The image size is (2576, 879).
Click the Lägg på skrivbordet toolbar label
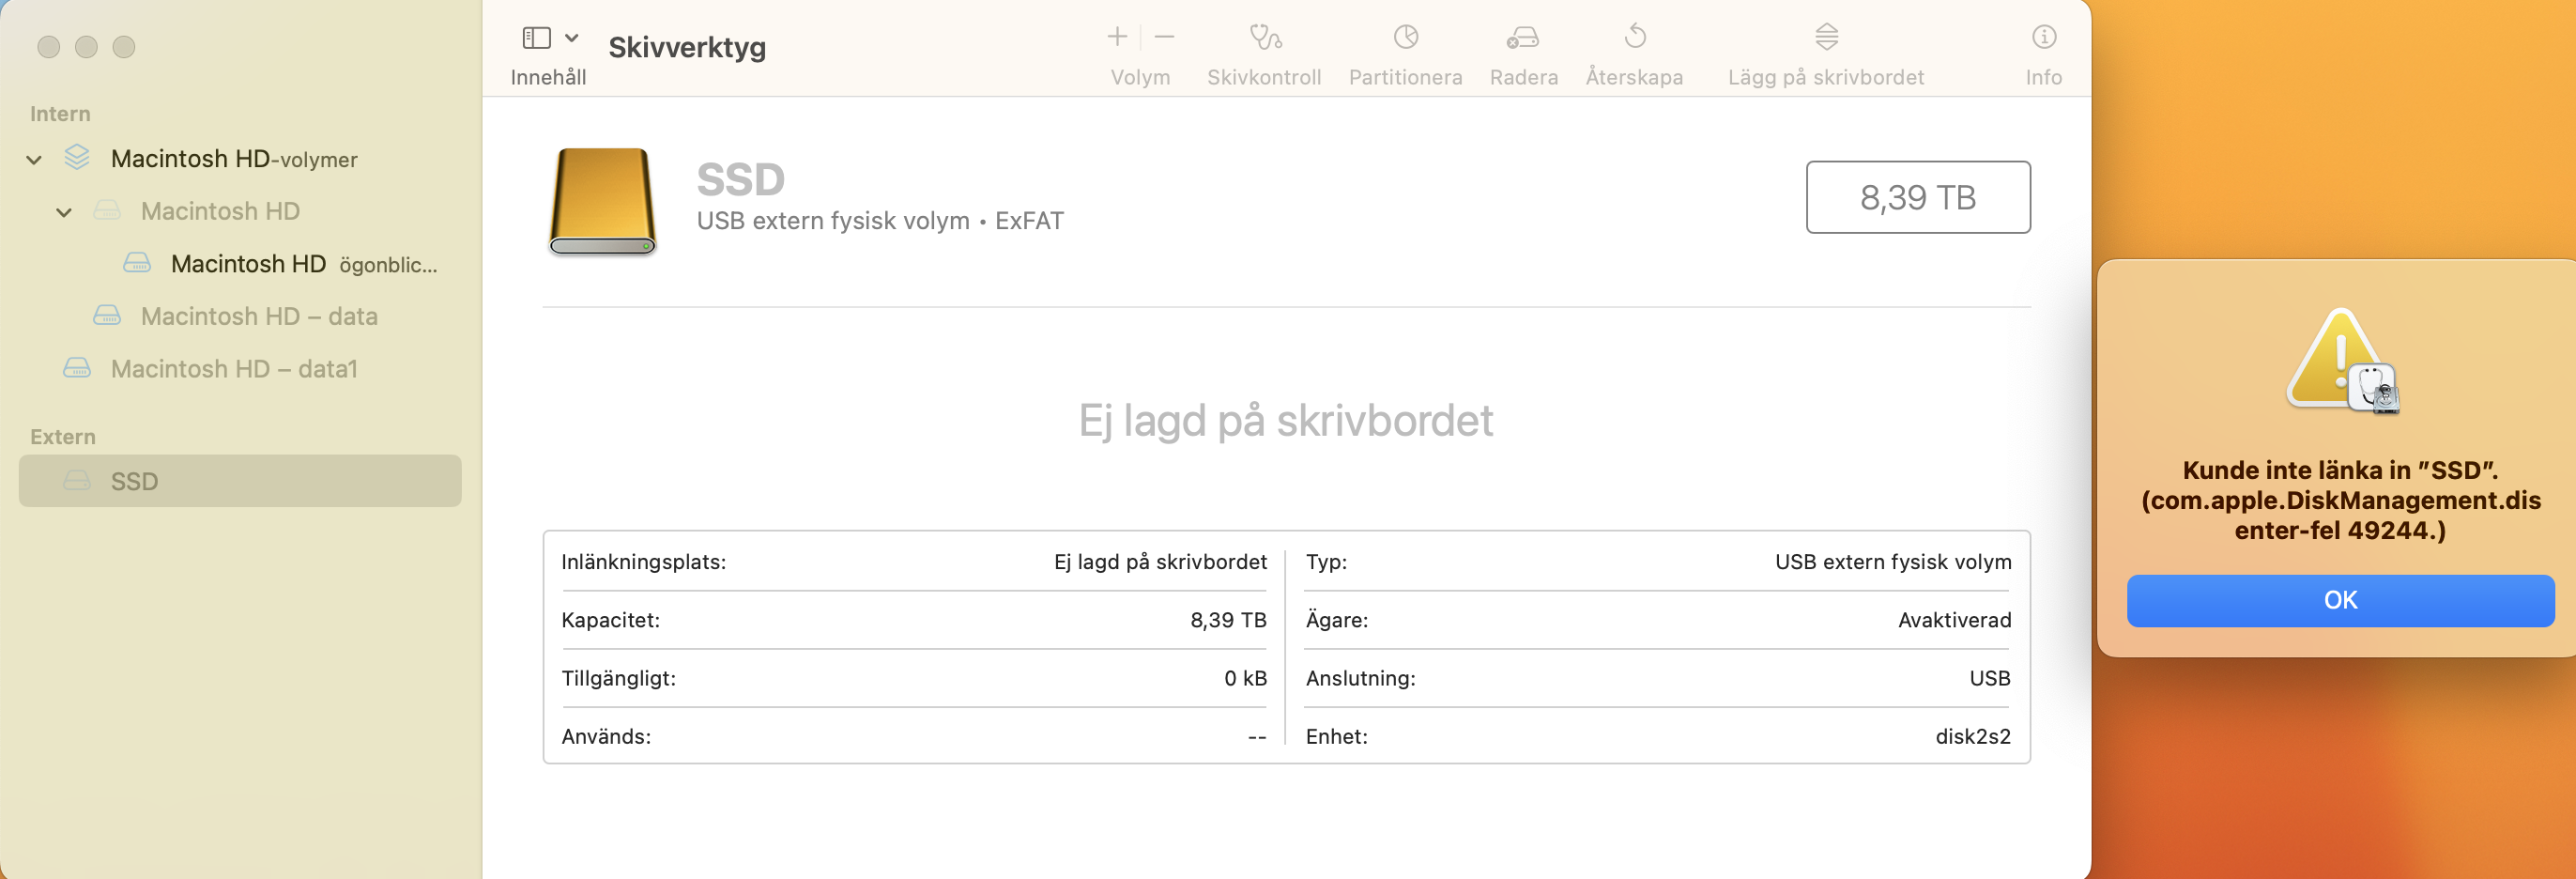point(1826,77)
